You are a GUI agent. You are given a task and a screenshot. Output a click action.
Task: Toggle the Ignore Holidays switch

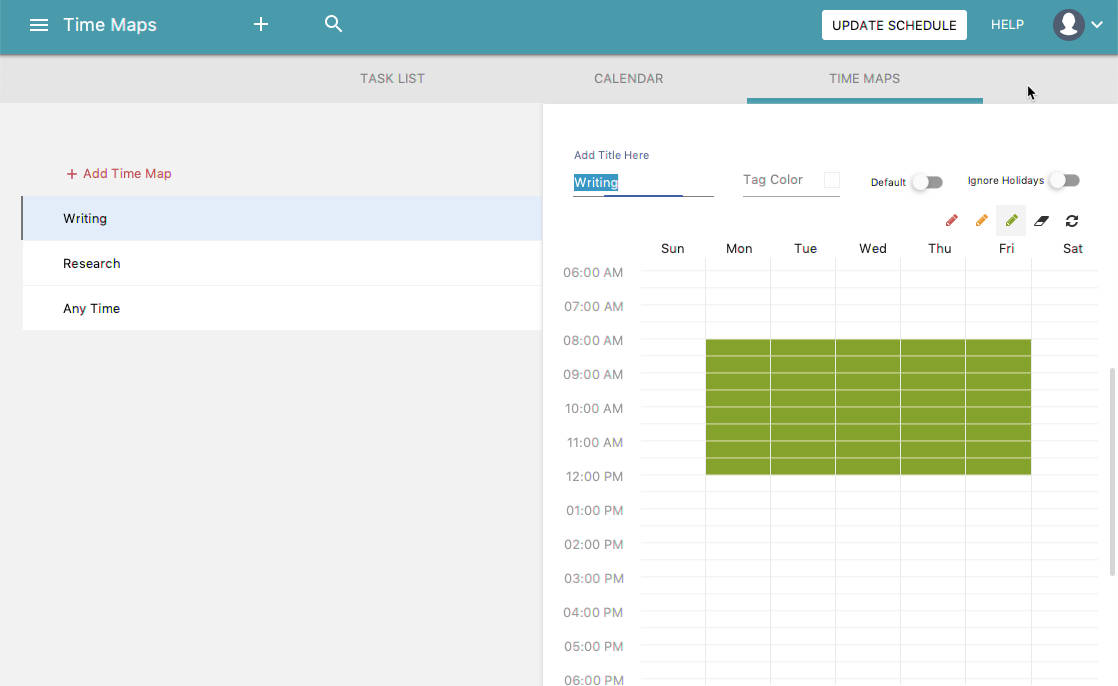pyautogui.click(x=1064, y=181)
